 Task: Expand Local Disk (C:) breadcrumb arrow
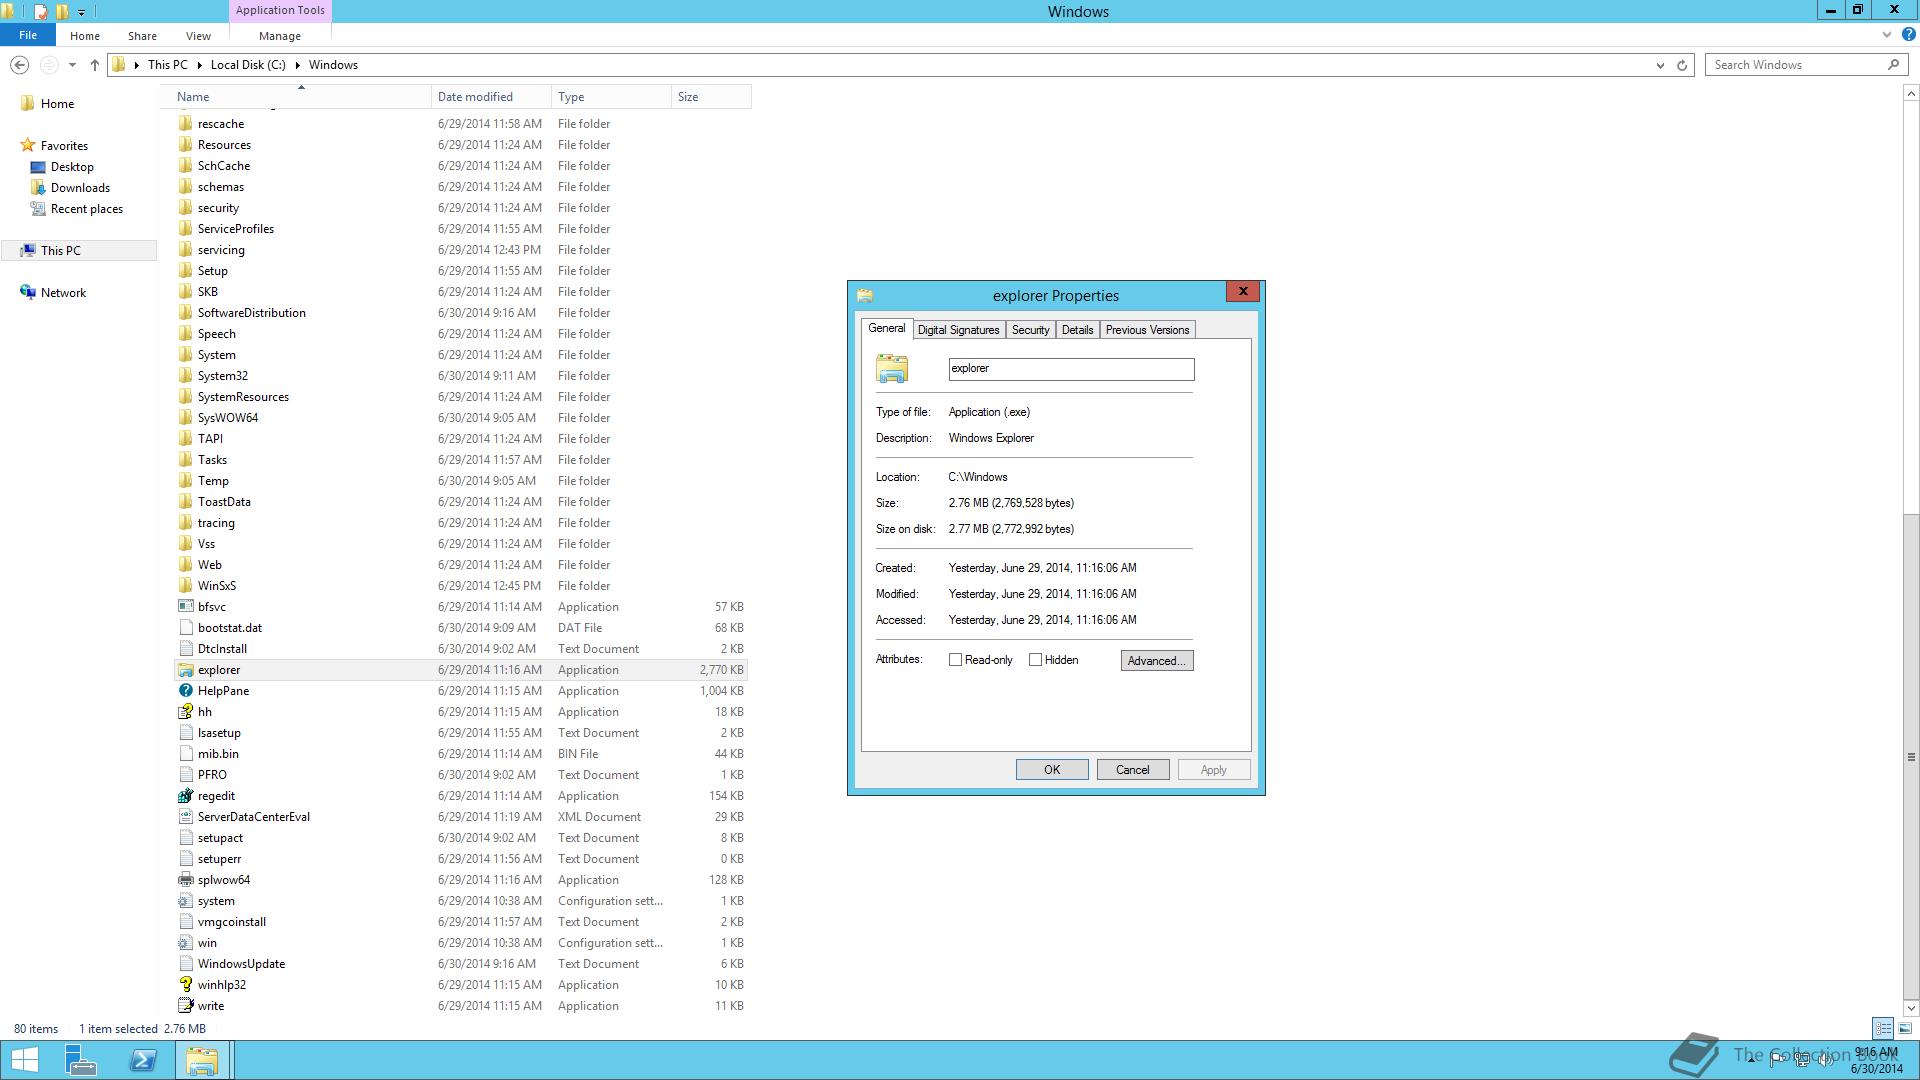[x=298, y=65]
